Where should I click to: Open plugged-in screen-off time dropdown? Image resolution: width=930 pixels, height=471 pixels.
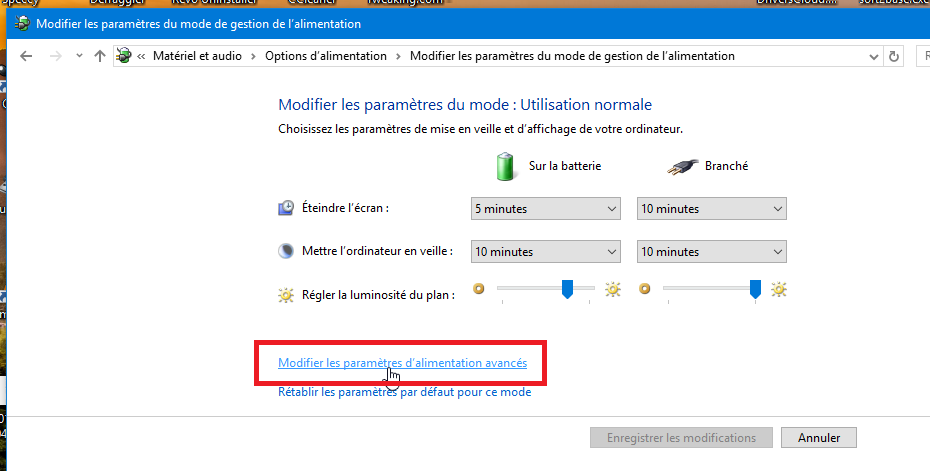[x=712, y=209]
